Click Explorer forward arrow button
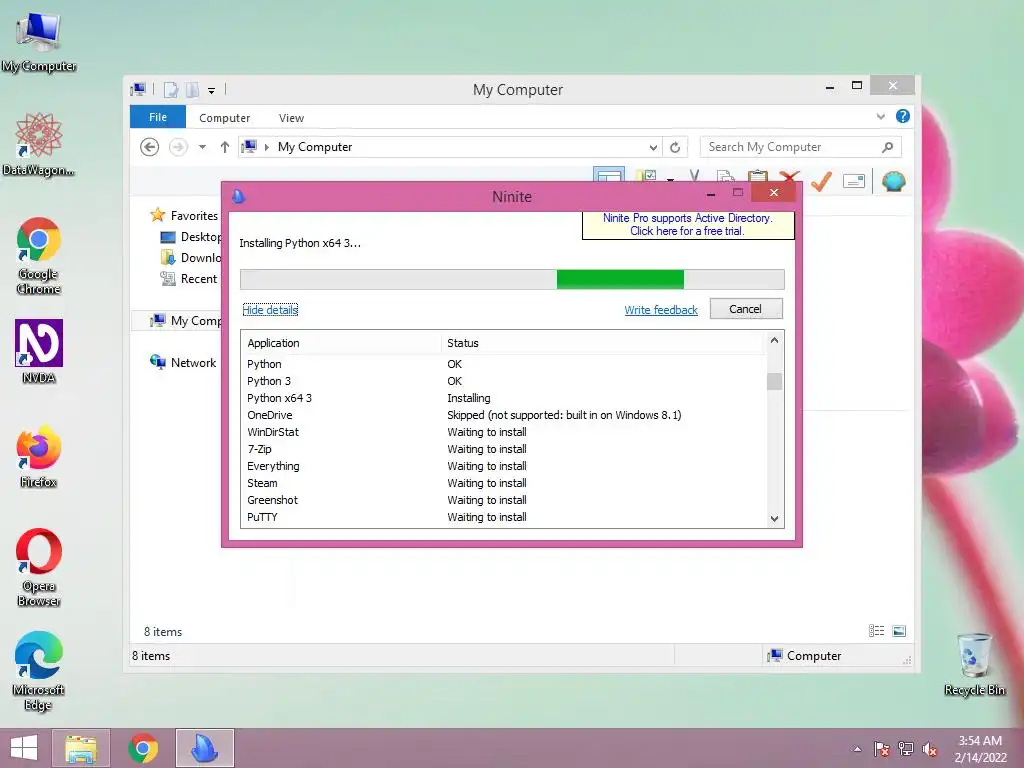Screen dimensions: 1024x768 coord(178,147)
